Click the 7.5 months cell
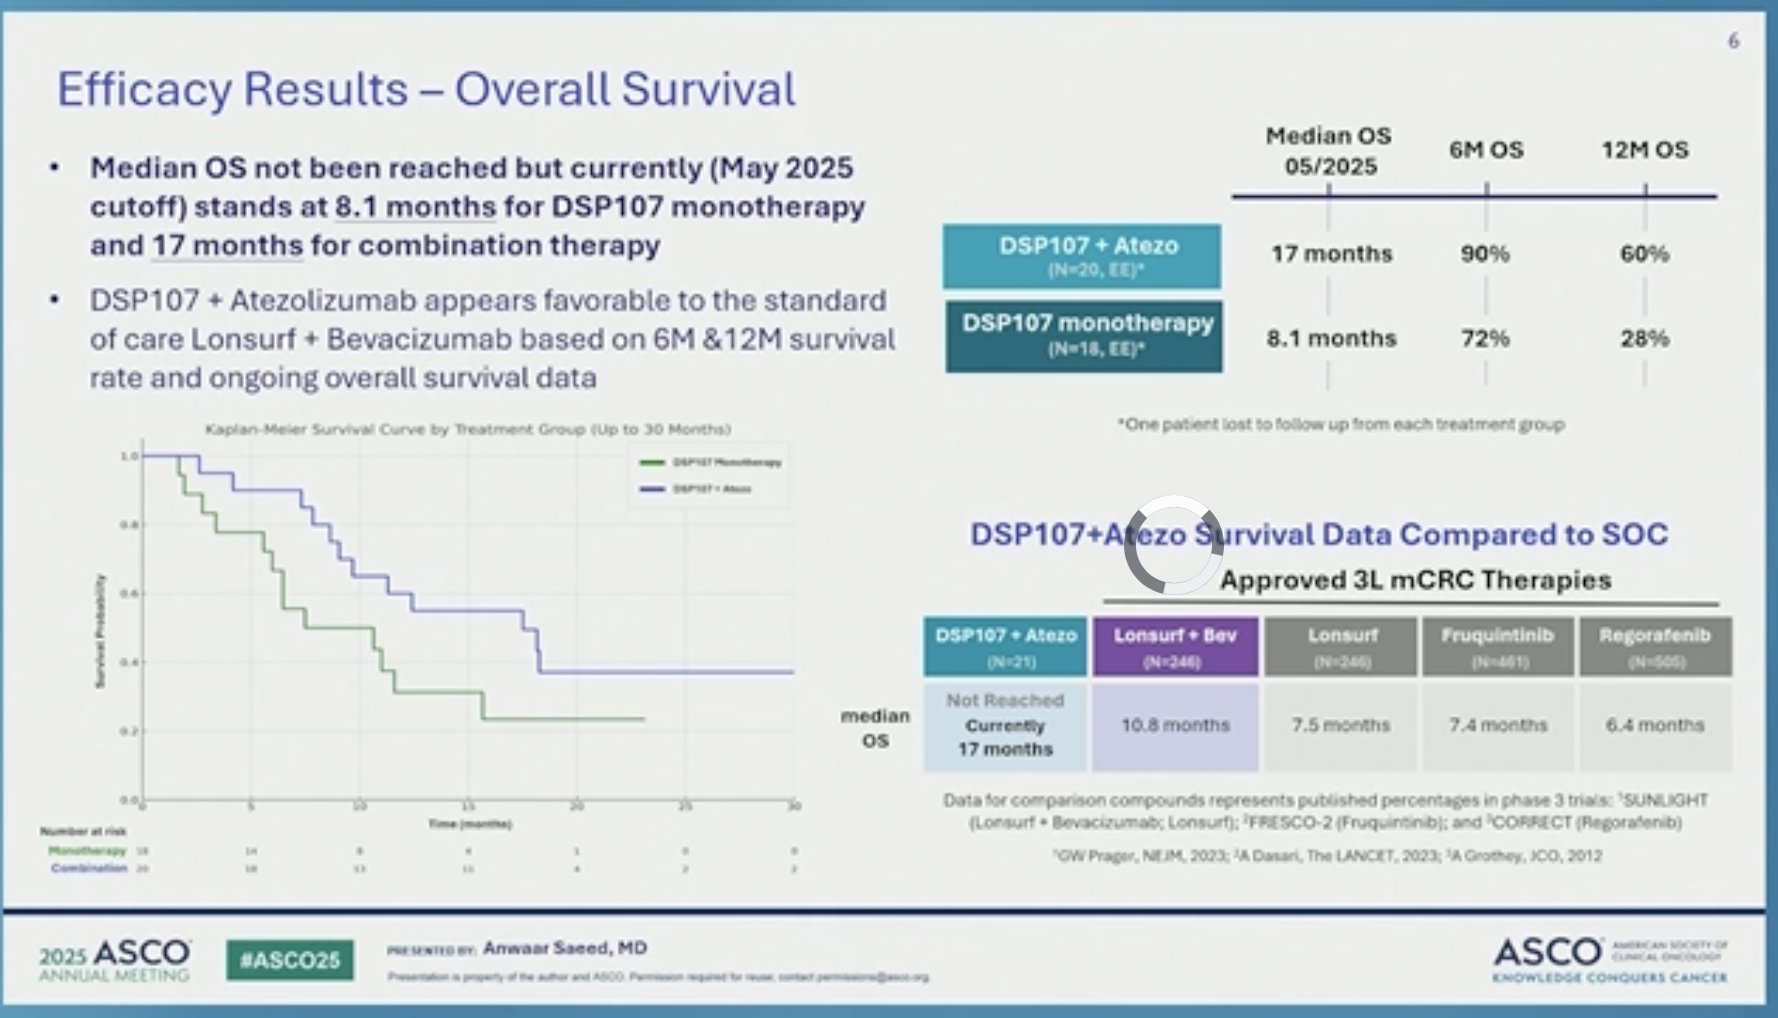 pyautogui.click(x=1341, y=726)
